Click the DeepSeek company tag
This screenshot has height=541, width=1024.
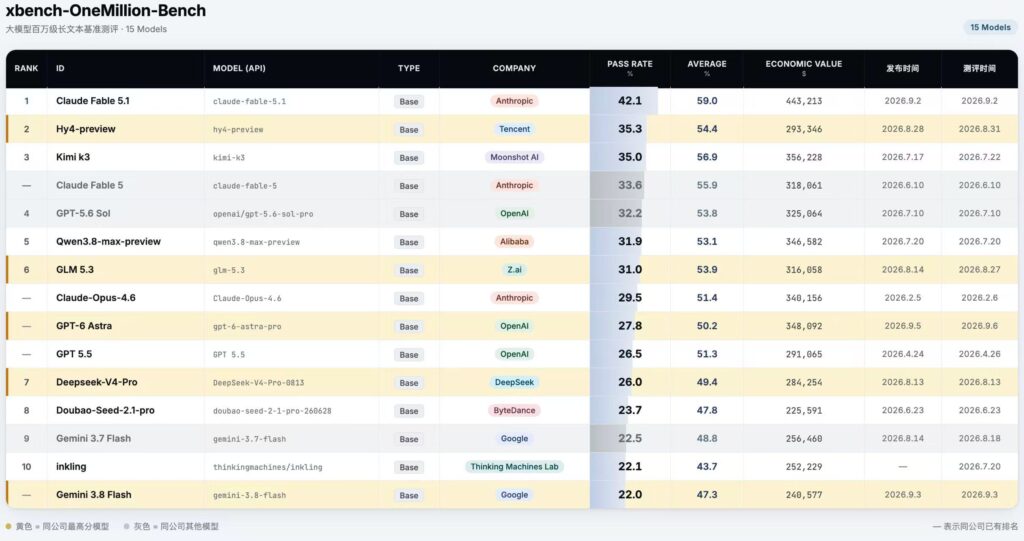point(514,382)
